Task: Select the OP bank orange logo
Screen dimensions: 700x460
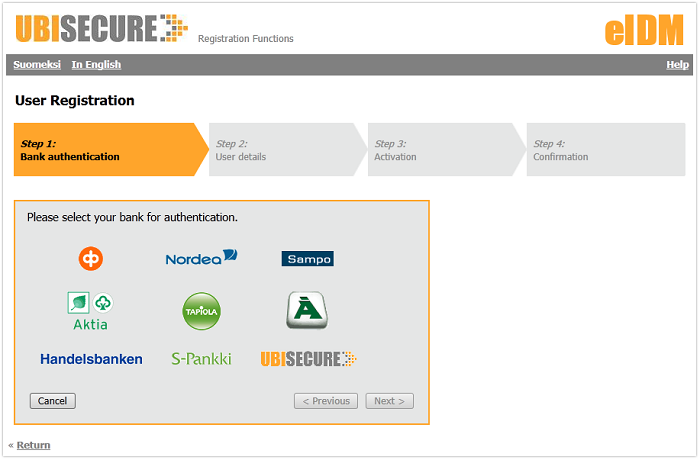Action: pyautogui.click(x=91, y=259)
